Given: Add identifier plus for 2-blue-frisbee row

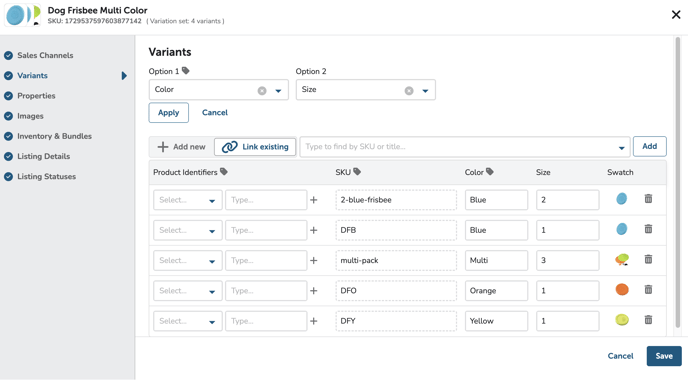Looking at the screenshot, I should click(314, 200).
